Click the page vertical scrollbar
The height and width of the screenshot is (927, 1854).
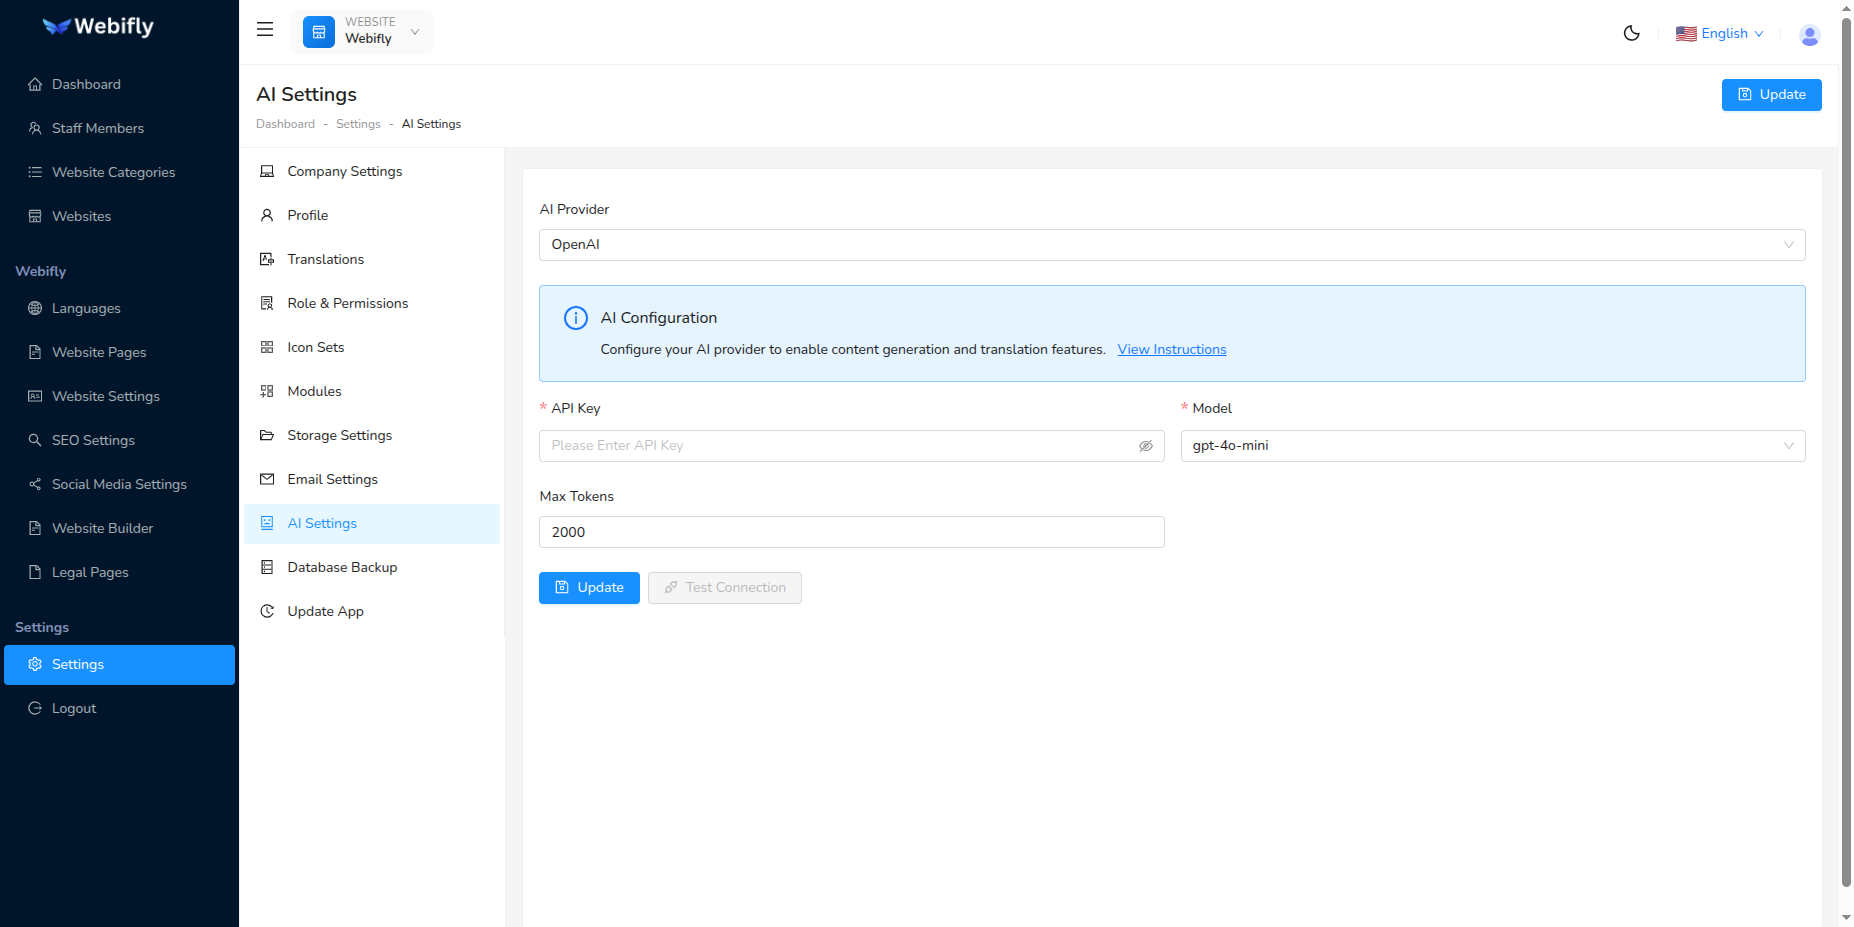pos(1846,450)
